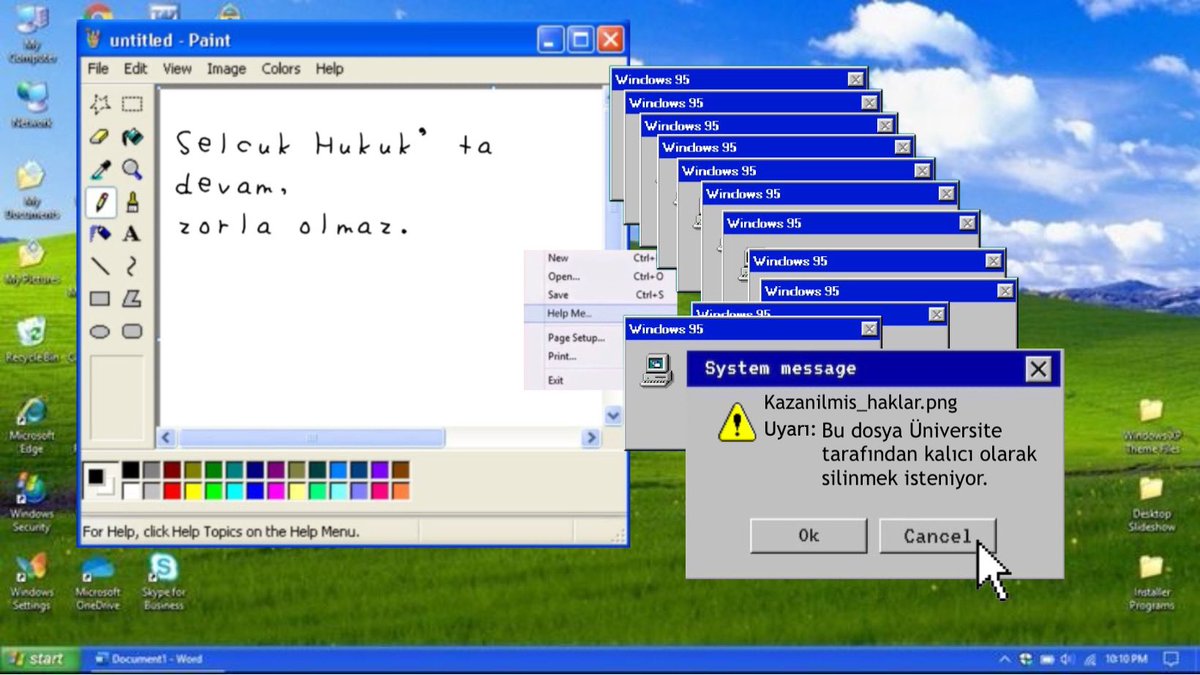Select the highlighted Help Me.. entry
Image resolution: width=1200 pixels, height=675 pixels.
[x=599, y=313]
